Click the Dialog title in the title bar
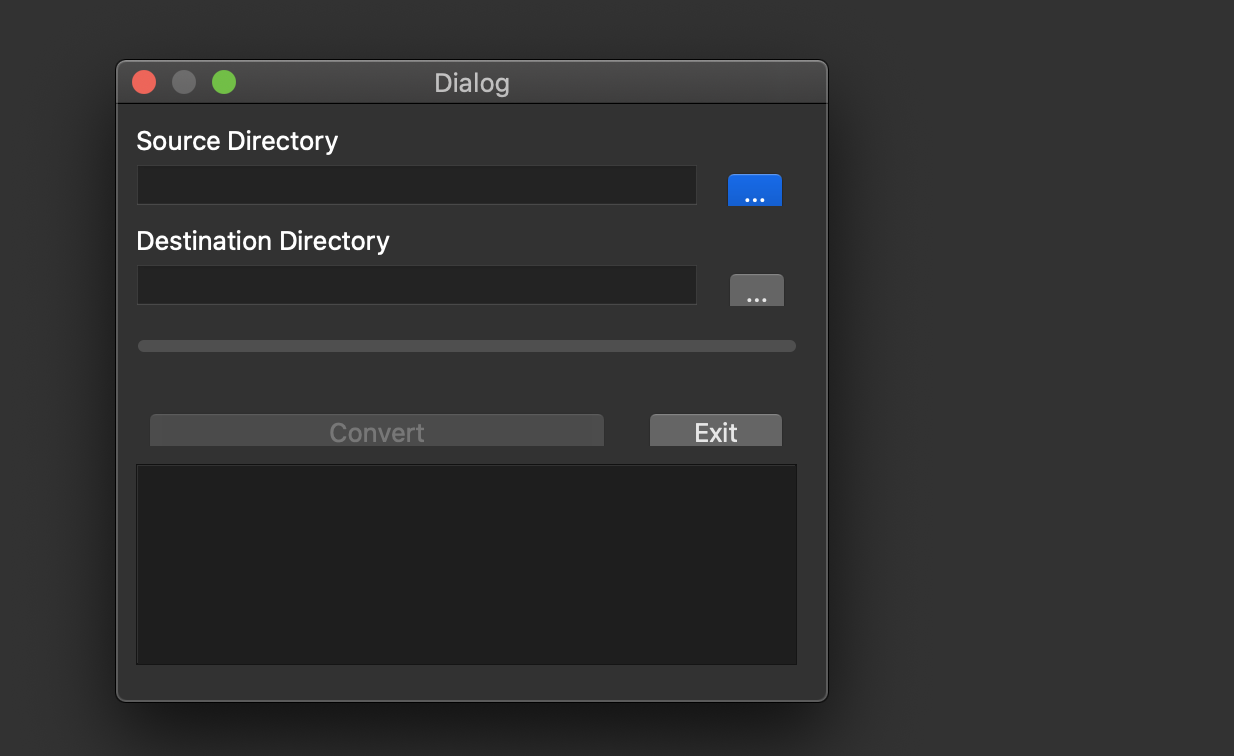 click(472, 83)
